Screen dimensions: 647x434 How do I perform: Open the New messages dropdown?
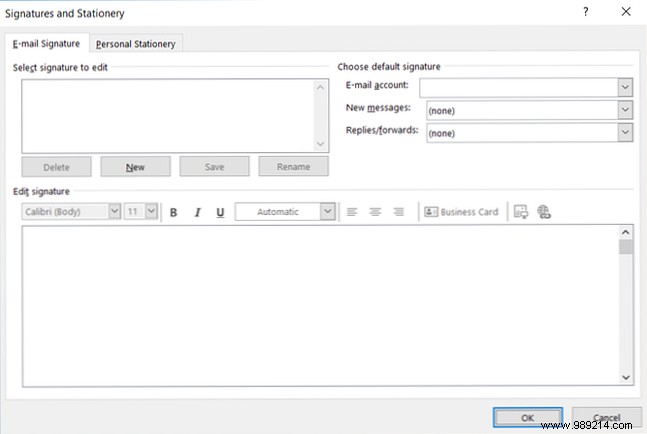pos(625,110)
